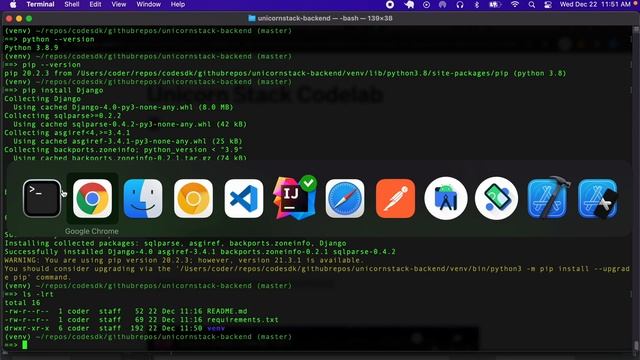Click the yellow pip WARNING line
The width and height of the screenshot is (640, 360).
184,260
